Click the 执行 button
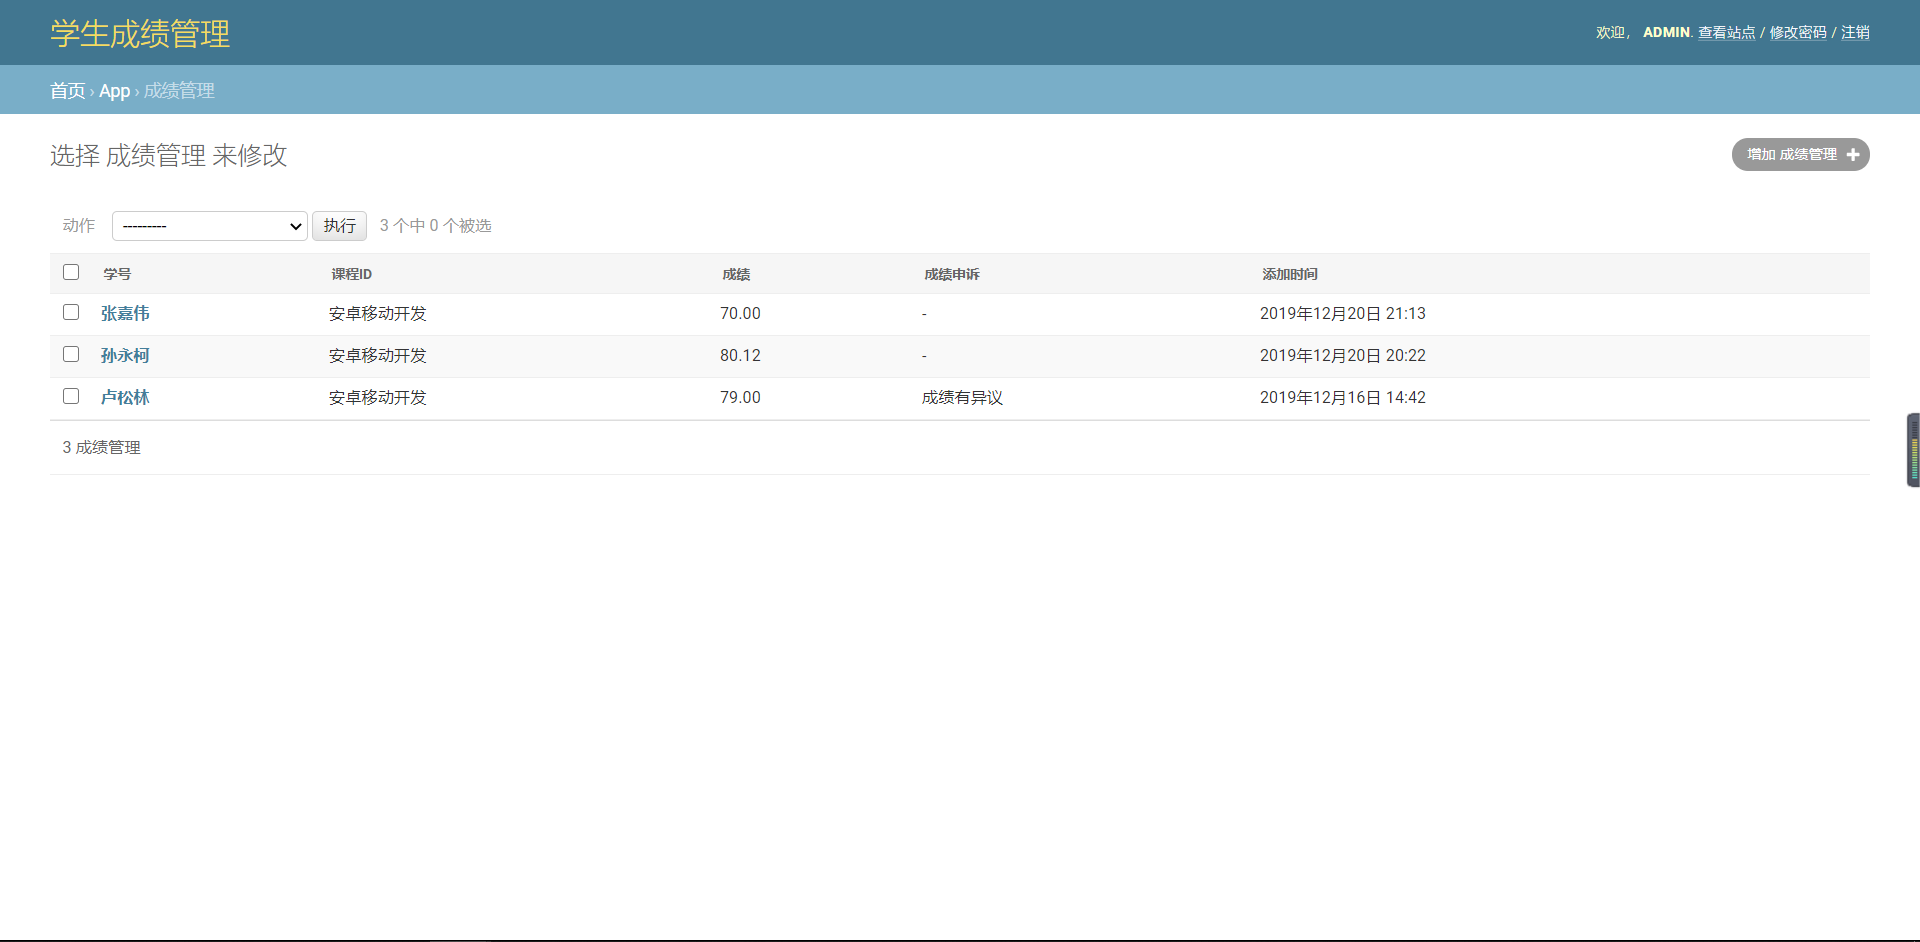Screen dimensions: 1920x942 click(x=340, y=226)
